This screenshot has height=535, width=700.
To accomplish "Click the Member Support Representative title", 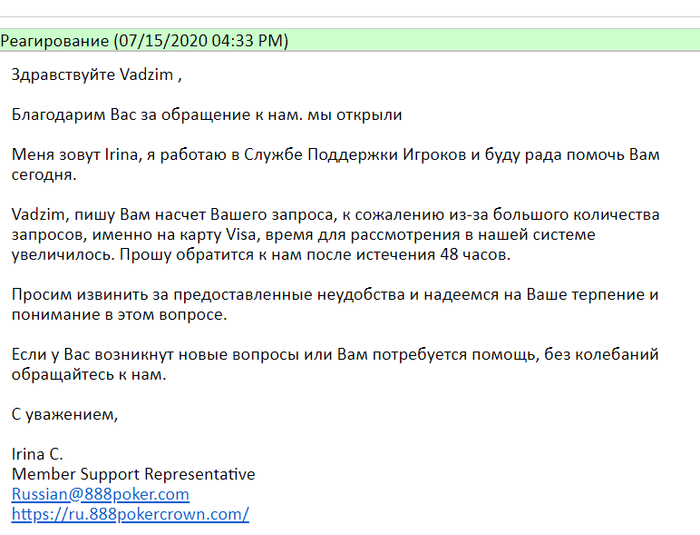I will pyautogui.click(x=133, y=474).
